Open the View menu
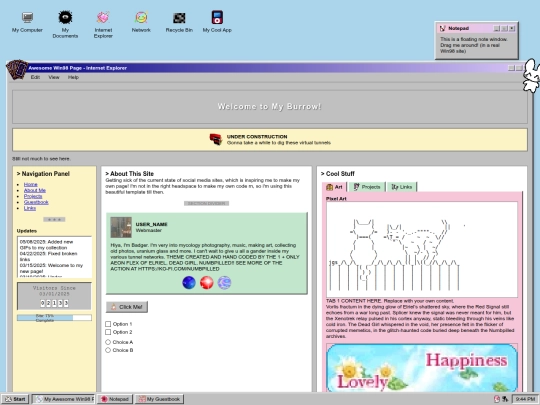540x405 pixels. [54, 77]
